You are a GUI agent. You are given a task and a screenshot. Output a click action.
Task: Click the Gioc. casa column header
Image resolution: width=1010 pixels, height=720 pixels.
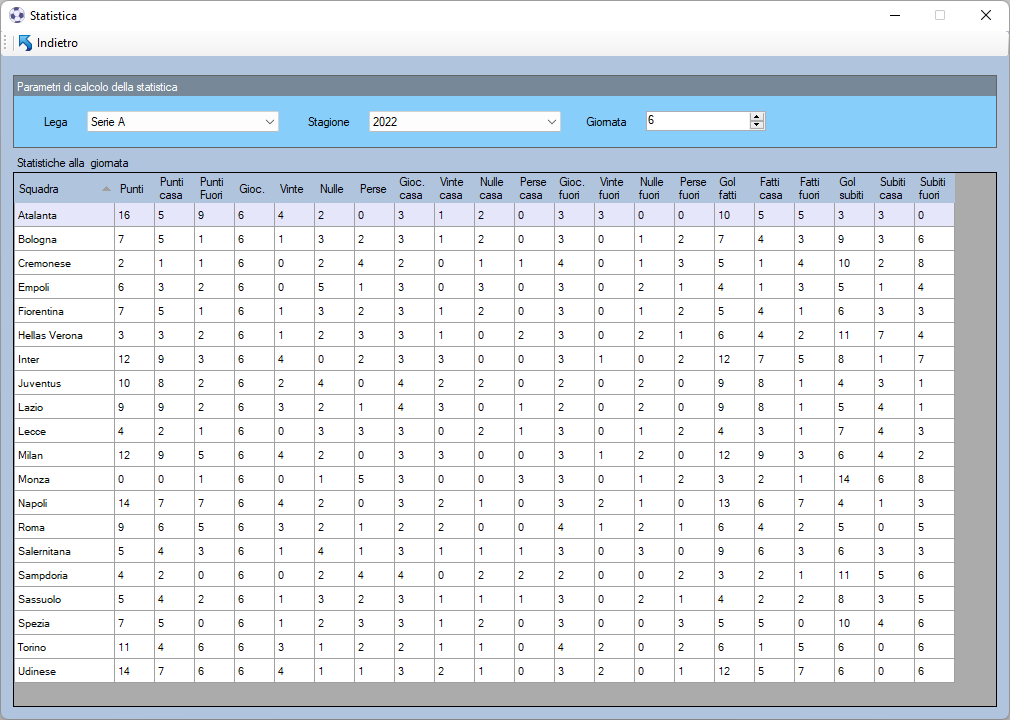tap(414, 189)
